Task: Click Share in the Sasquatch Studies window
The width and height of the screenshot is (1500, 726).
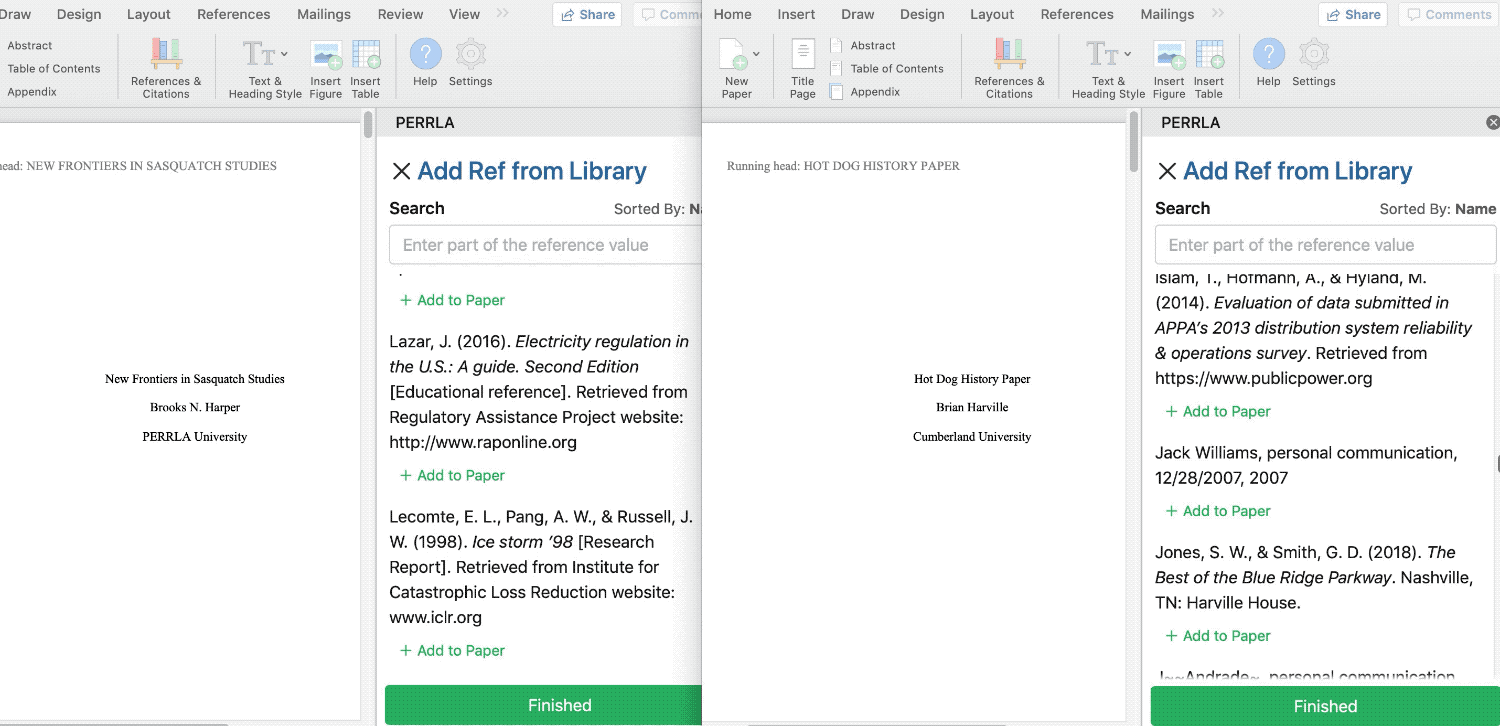Action: pyautogui.click(x=587, y=14)
